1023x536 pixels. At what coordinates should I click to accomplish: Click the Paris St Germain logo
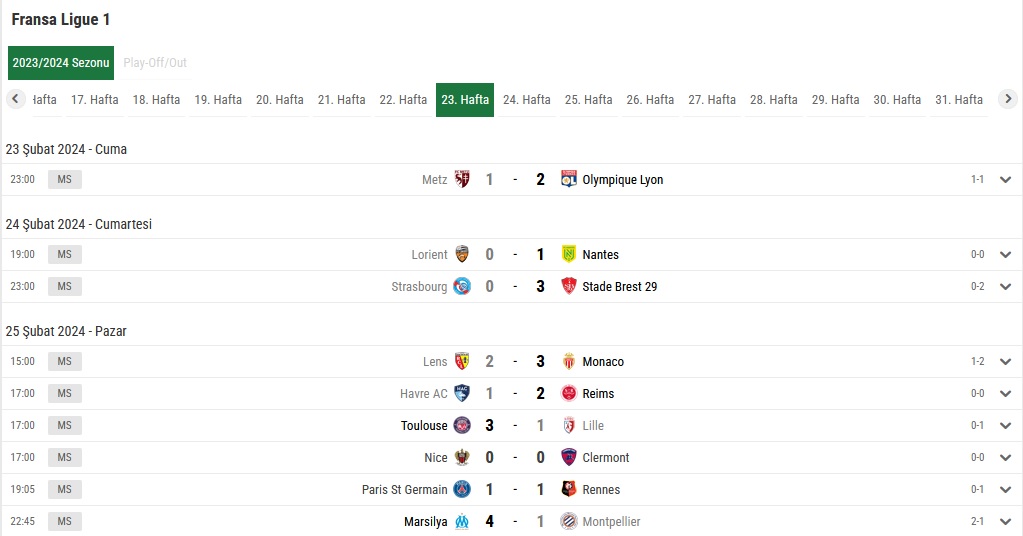(x=462, y=489)
